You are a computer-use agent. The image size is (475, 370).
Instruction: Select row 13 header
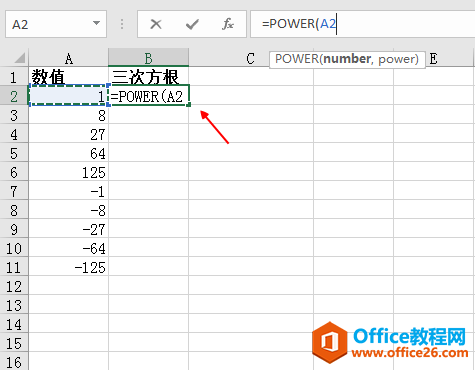click(x=14, y=305)
